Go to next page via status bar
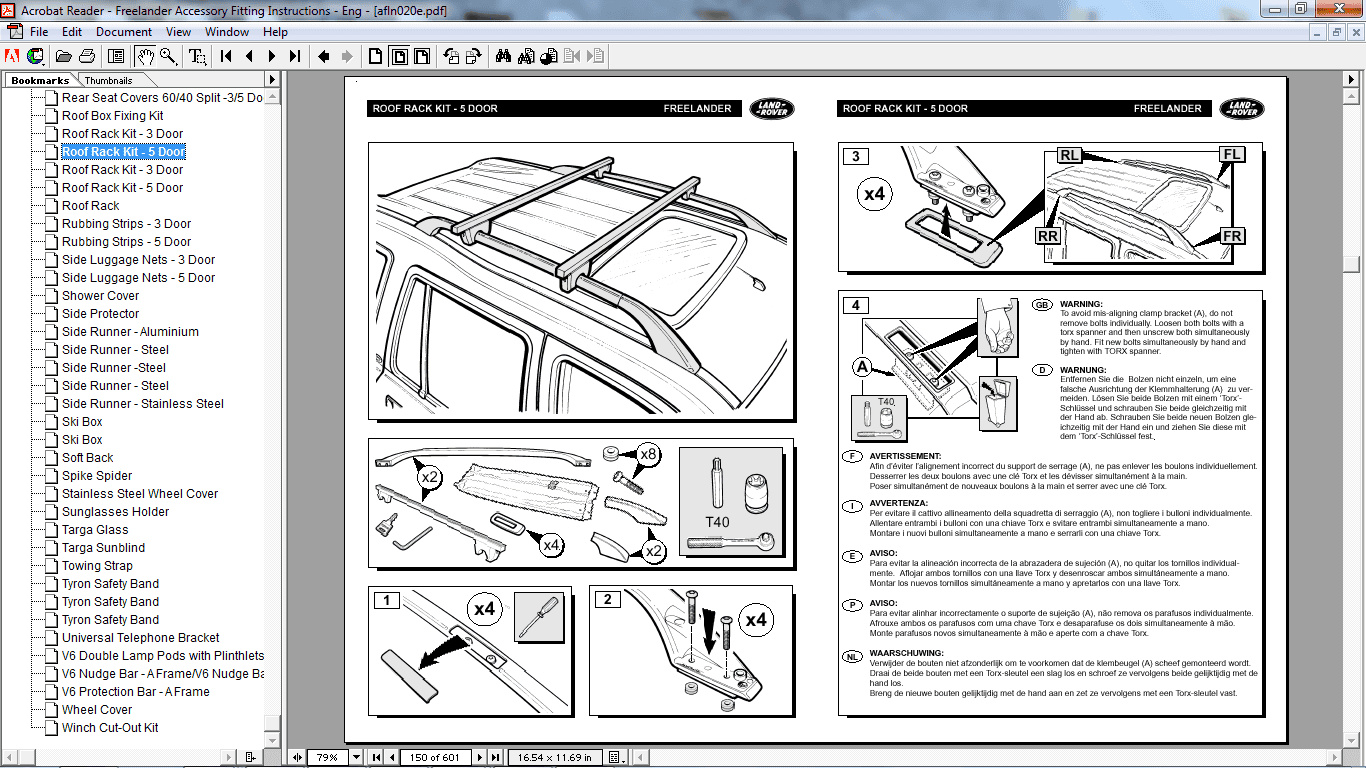The width and height of the screenshot is (1366, 768). (x=480, y=757)
